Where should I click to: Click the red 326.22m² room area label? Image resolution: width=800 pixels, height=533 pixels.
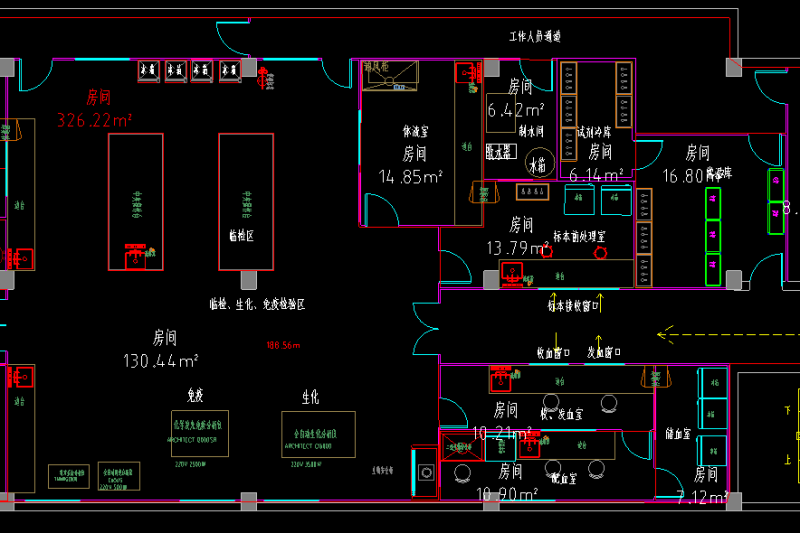[95, 121]
